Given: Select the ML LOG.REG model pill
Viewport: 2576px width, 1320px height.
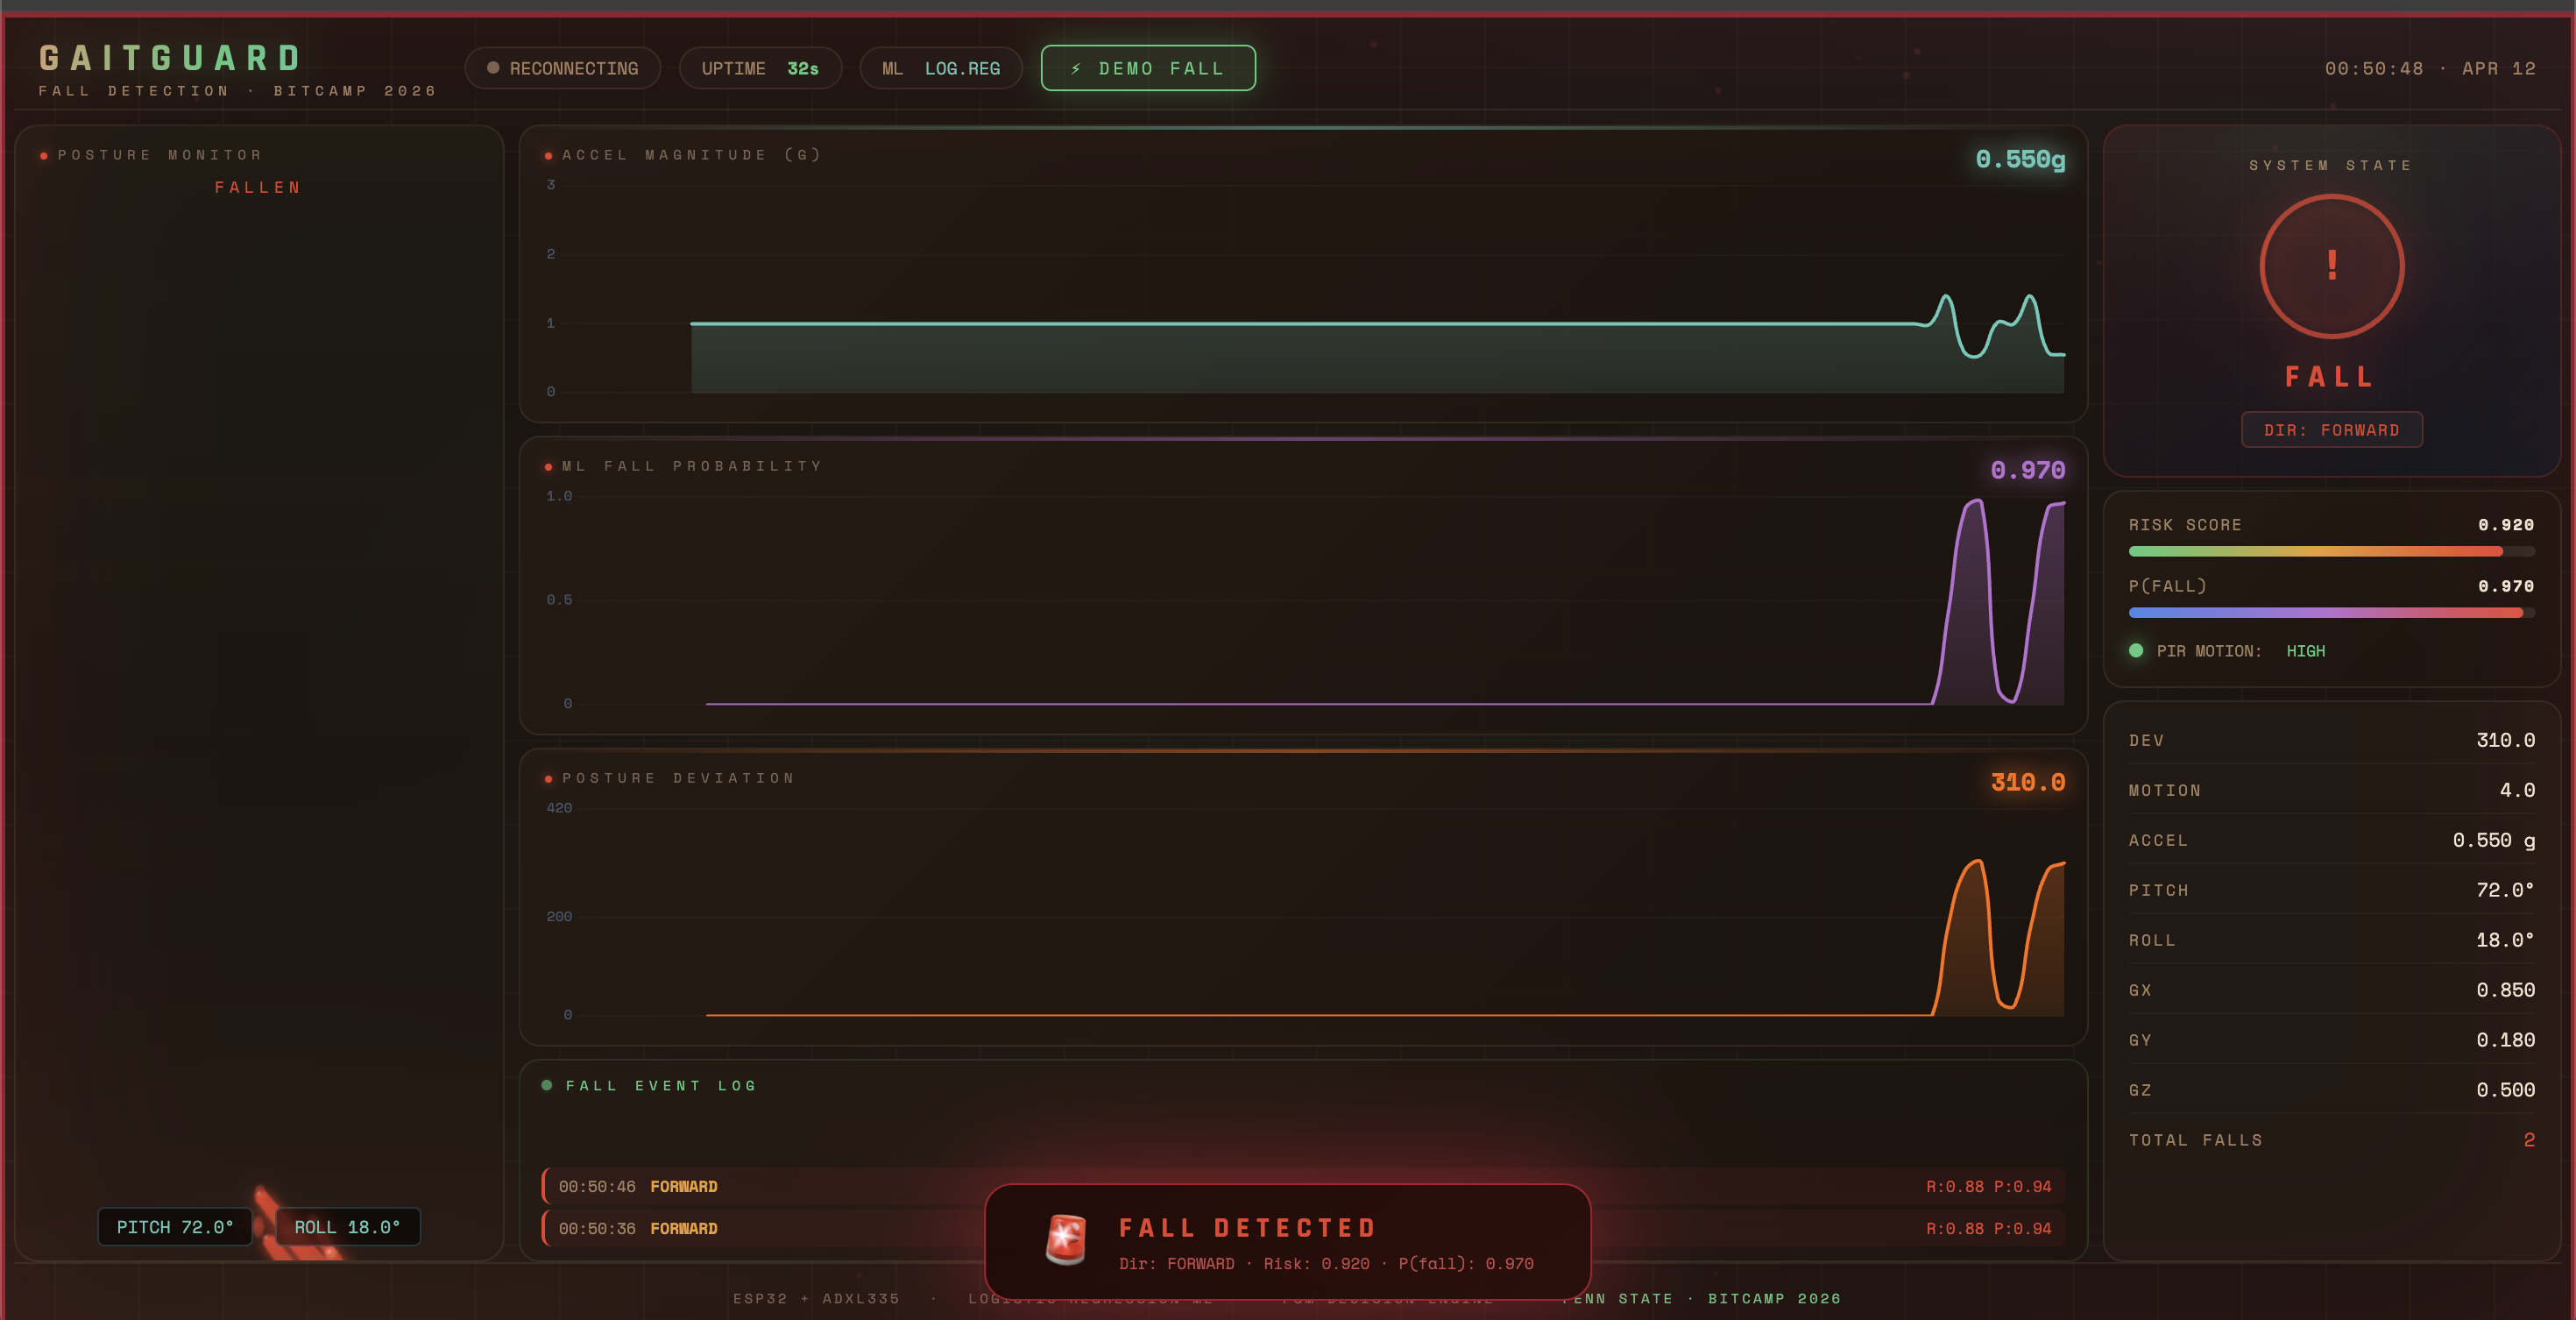Looking at the screenshot, I should pyautogui.click(x=940, y=68).
